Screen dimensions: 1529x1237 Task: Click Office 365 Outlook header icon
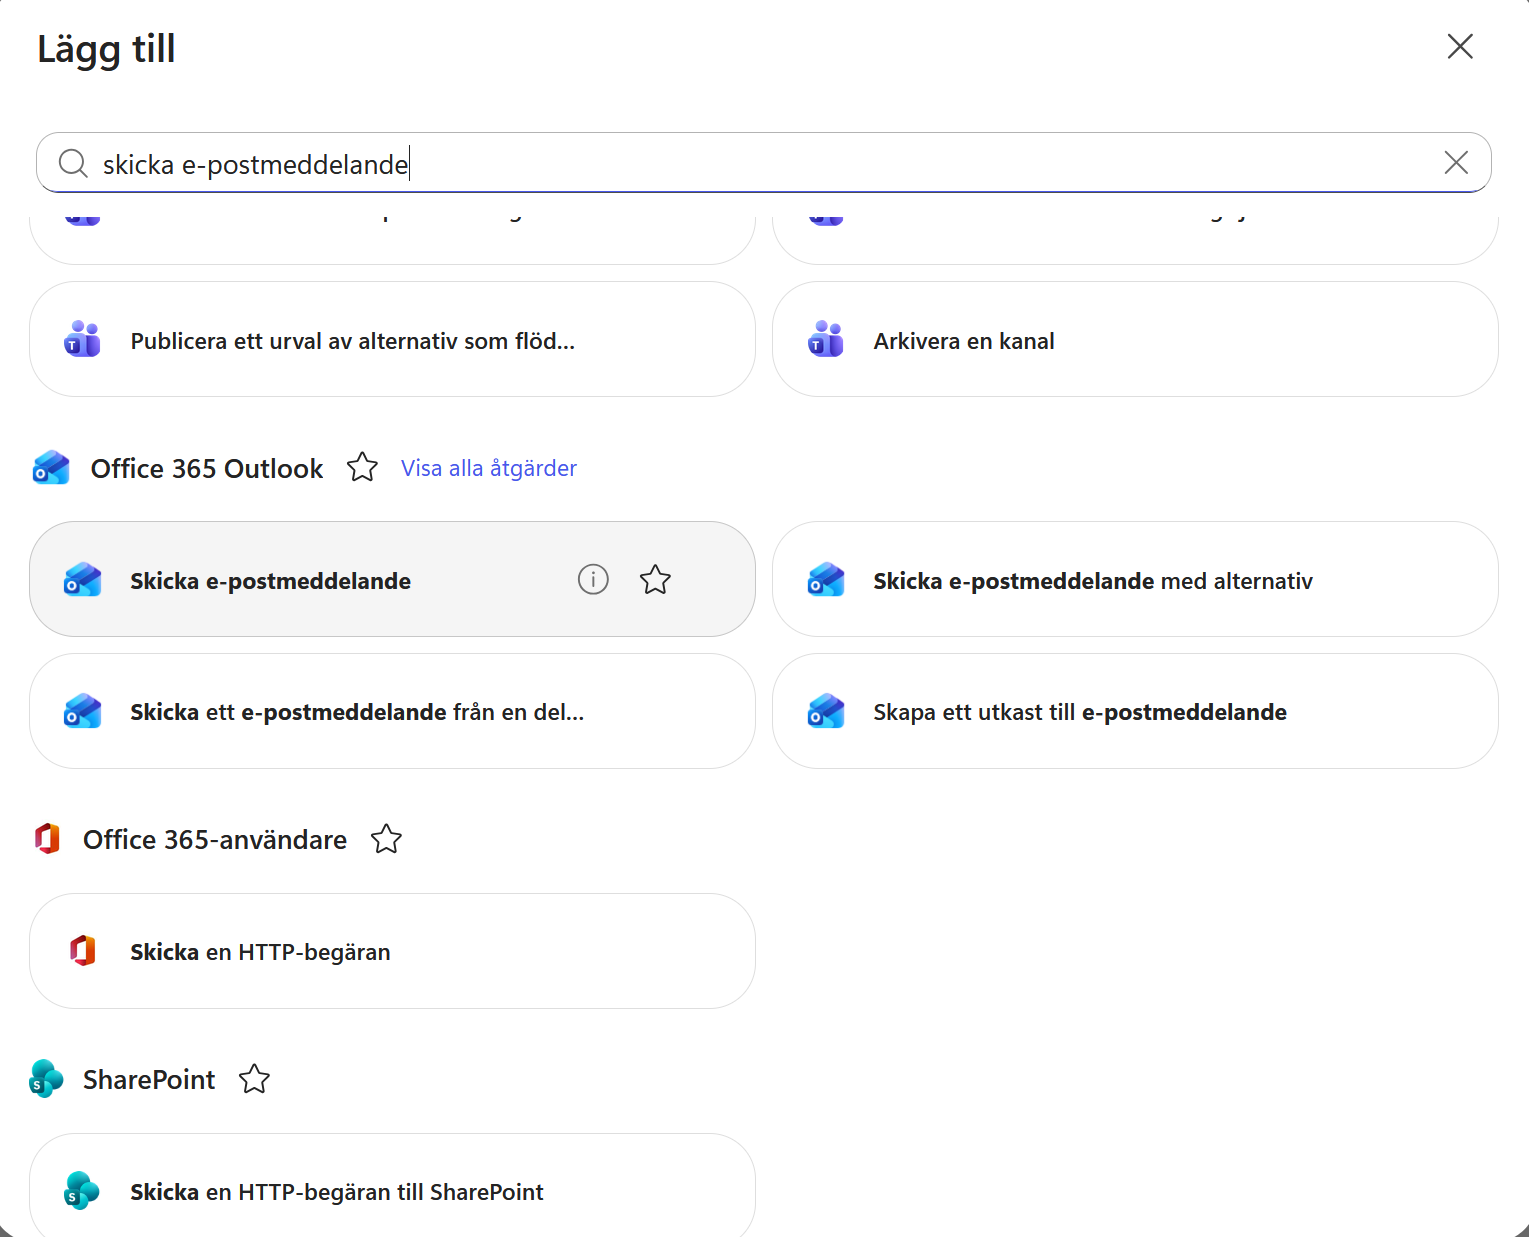pyautogui.click(x=51, y=468)
